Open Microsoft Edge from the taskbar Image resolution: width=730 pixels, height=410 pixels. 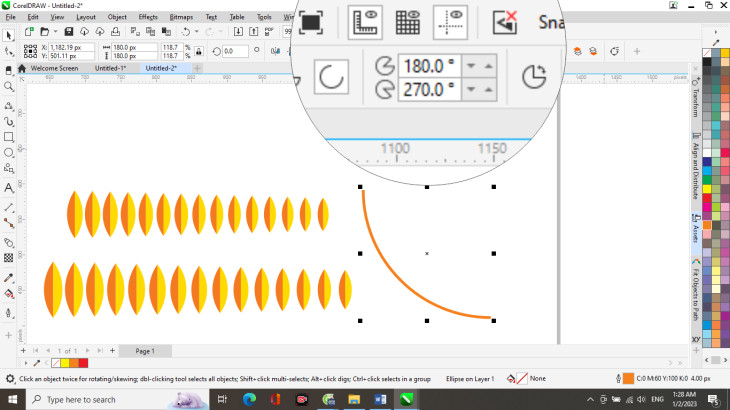coord(250,399)
